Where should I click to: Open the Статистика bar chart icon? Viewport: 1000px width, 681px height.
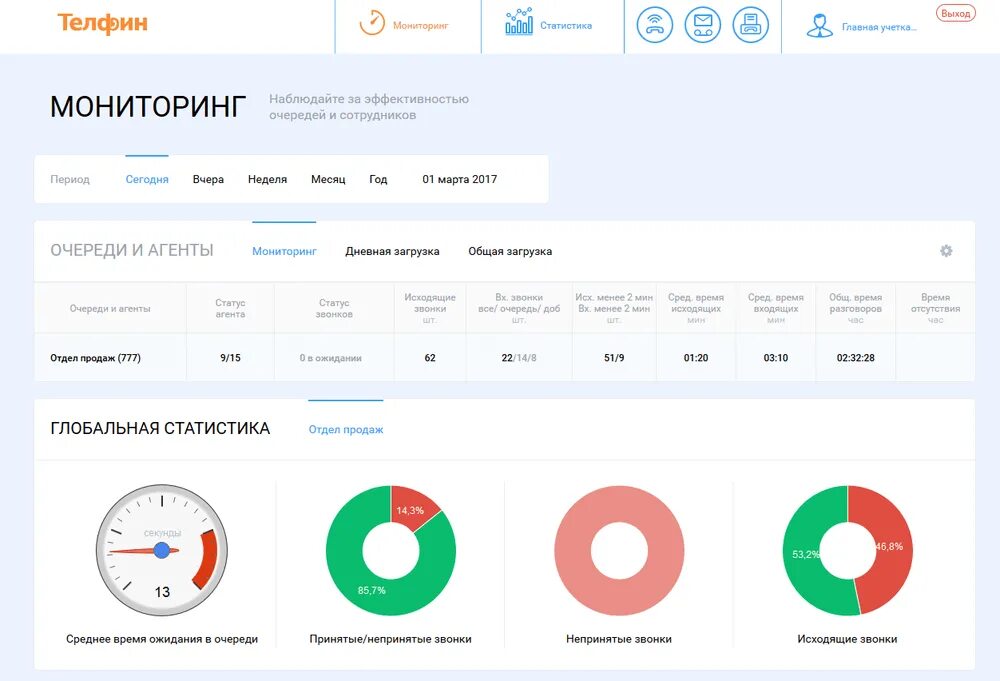[x=519, y=22]
